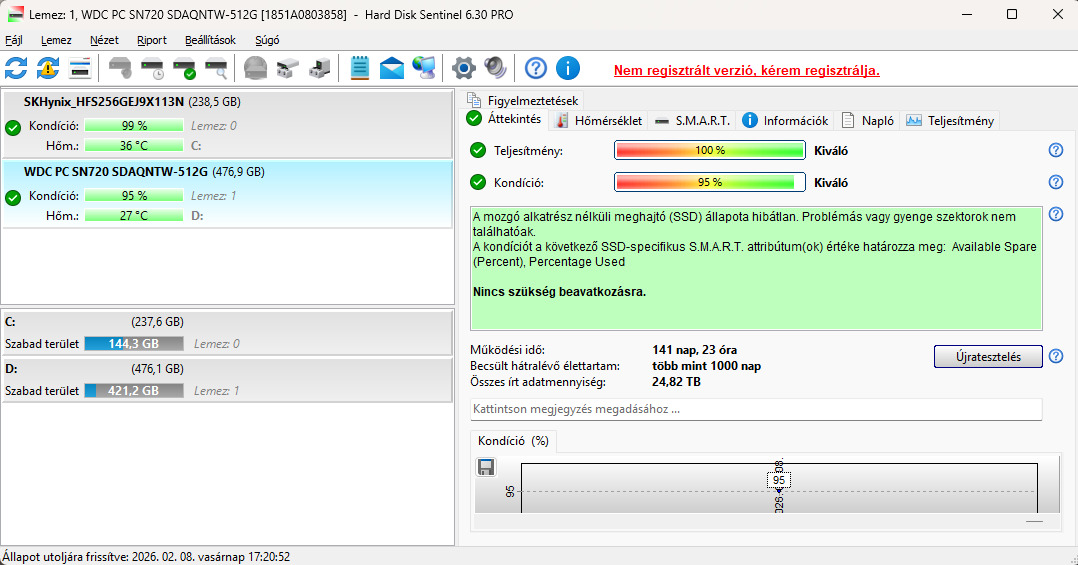1078x565 pixels.
Task: Click the refresh icon with warning triangle
Action: (47, 68)
